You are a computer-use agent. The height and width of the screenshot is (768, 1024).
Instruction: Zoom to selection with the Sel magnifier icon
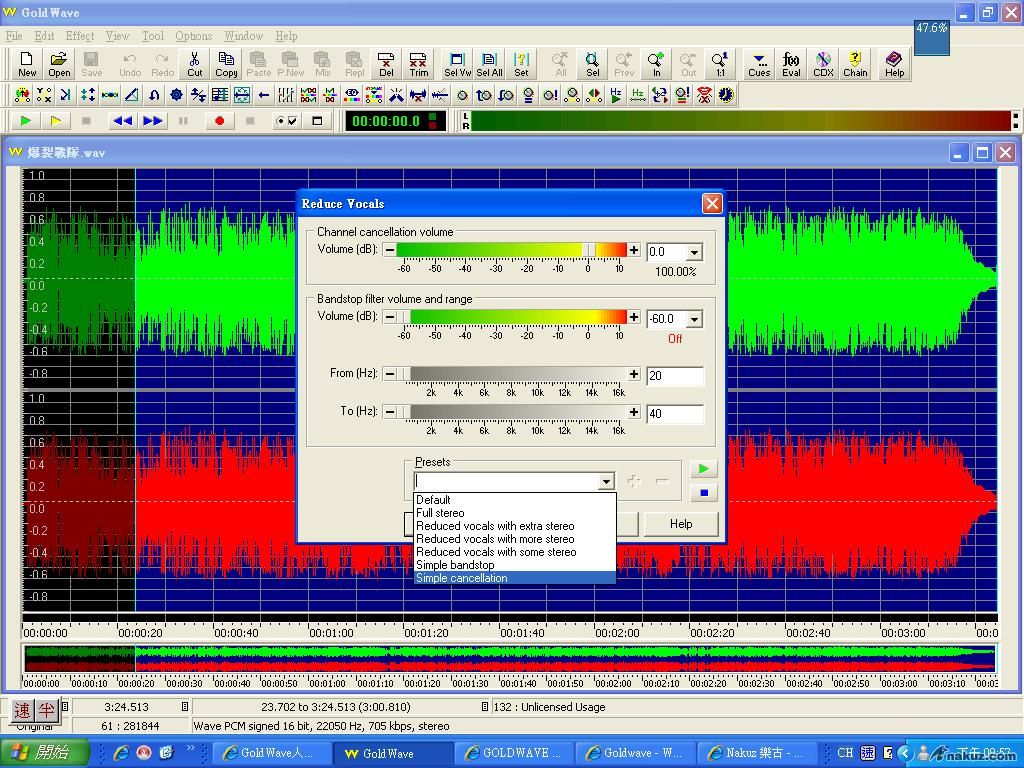tap(592, 64)
